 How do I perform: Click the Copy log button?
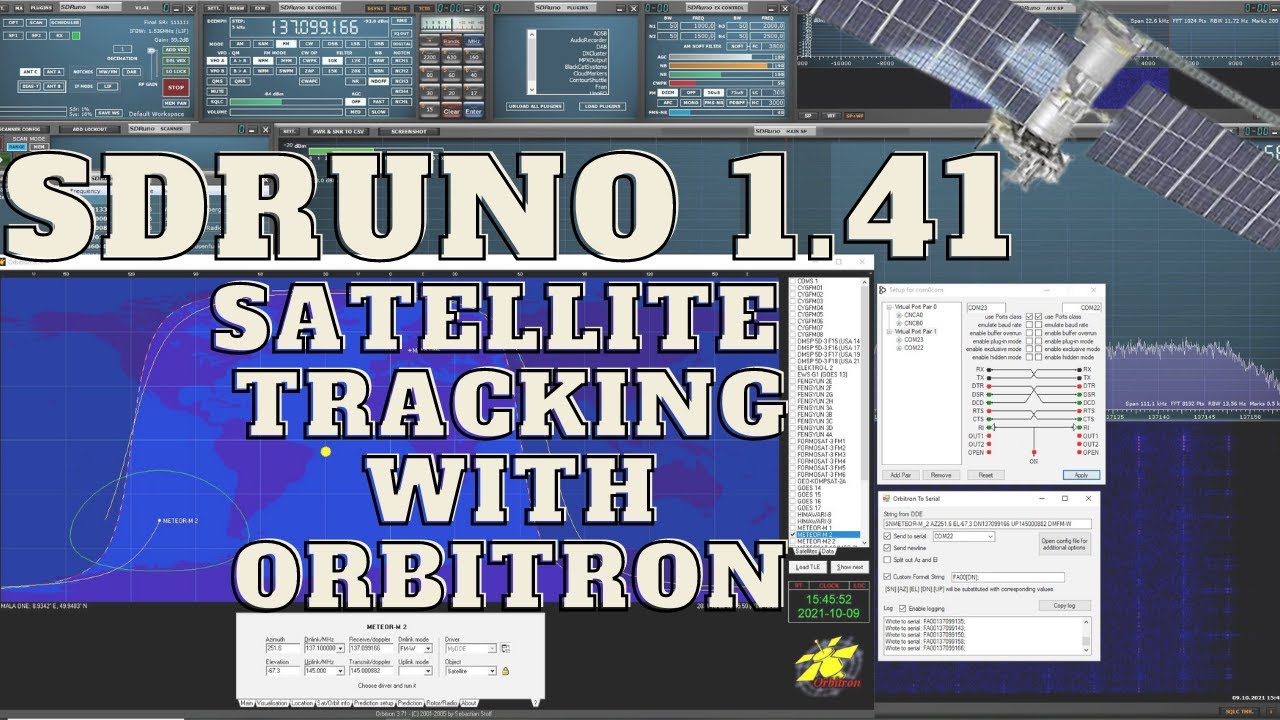click(1065, 605)
